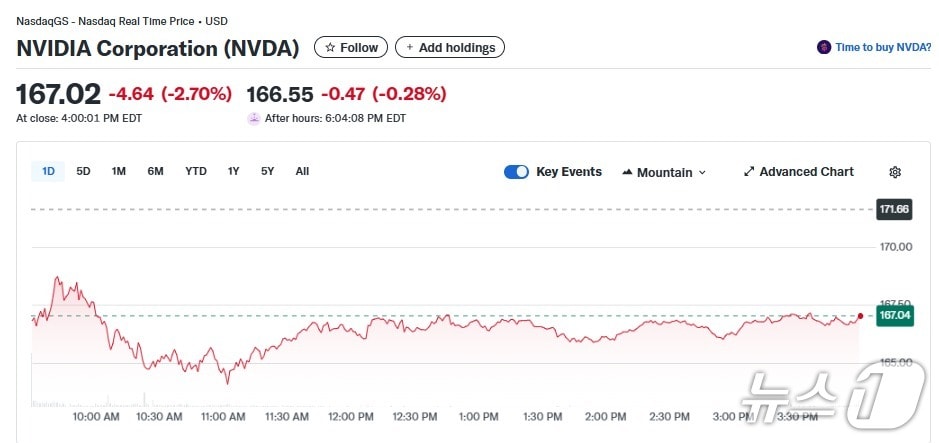Switch to the 5D range tab
The width and height of the screenshot is (939, 443).
(x=84, y=171)
